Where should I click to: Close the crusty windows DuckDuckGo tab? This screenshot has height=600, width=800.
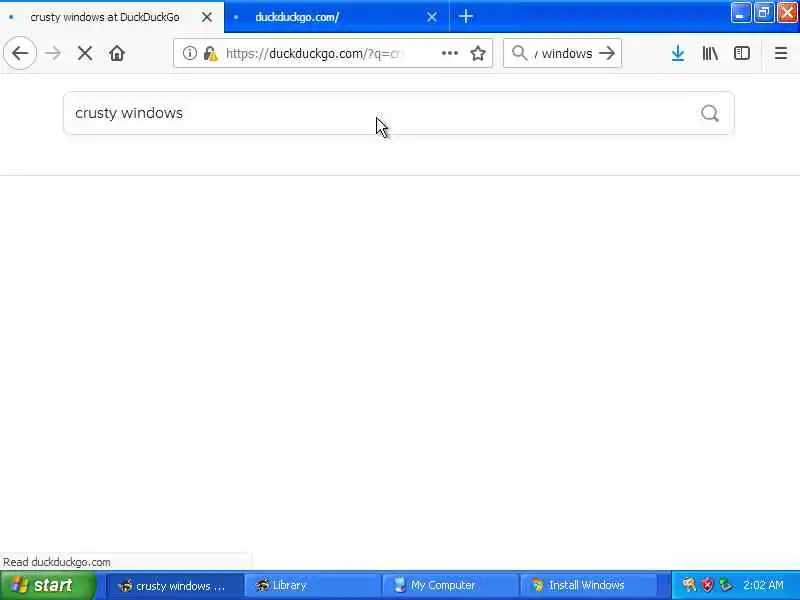pyautogui.click(x=207, y=17)
